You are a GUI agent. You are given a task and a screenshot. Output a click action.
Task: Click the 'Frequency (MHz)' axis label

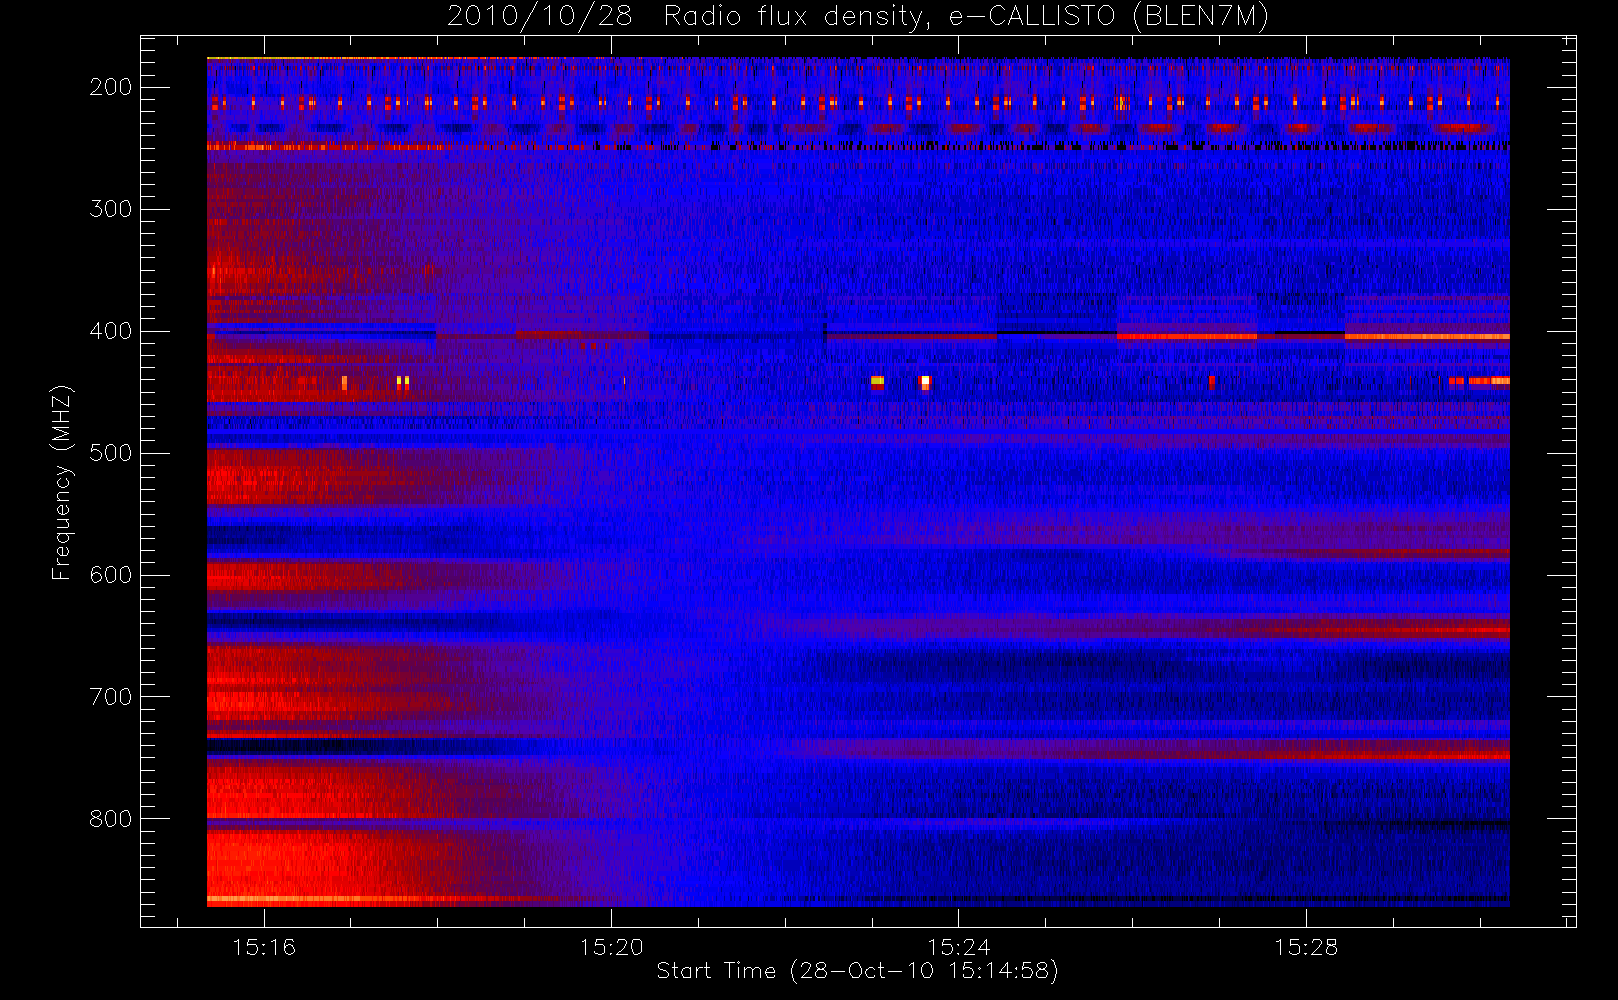click(x=62, y=482)
